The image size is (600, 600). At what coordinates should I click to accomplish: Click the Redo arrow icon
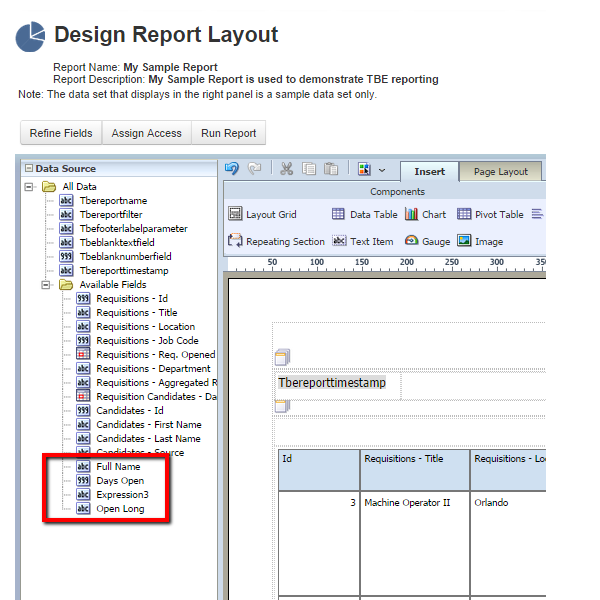coord(254,168)
